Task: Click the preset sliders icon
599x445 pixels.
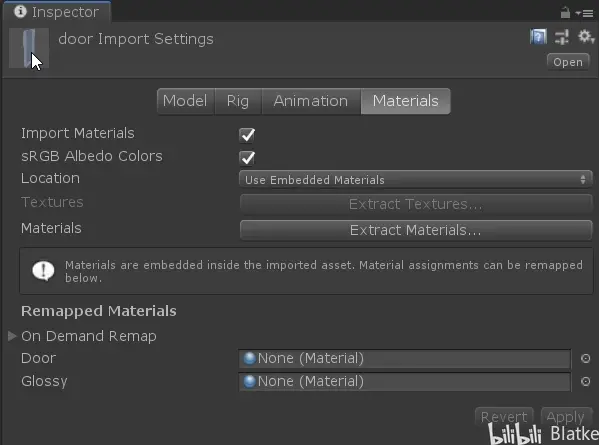Action: click(562, 37)
